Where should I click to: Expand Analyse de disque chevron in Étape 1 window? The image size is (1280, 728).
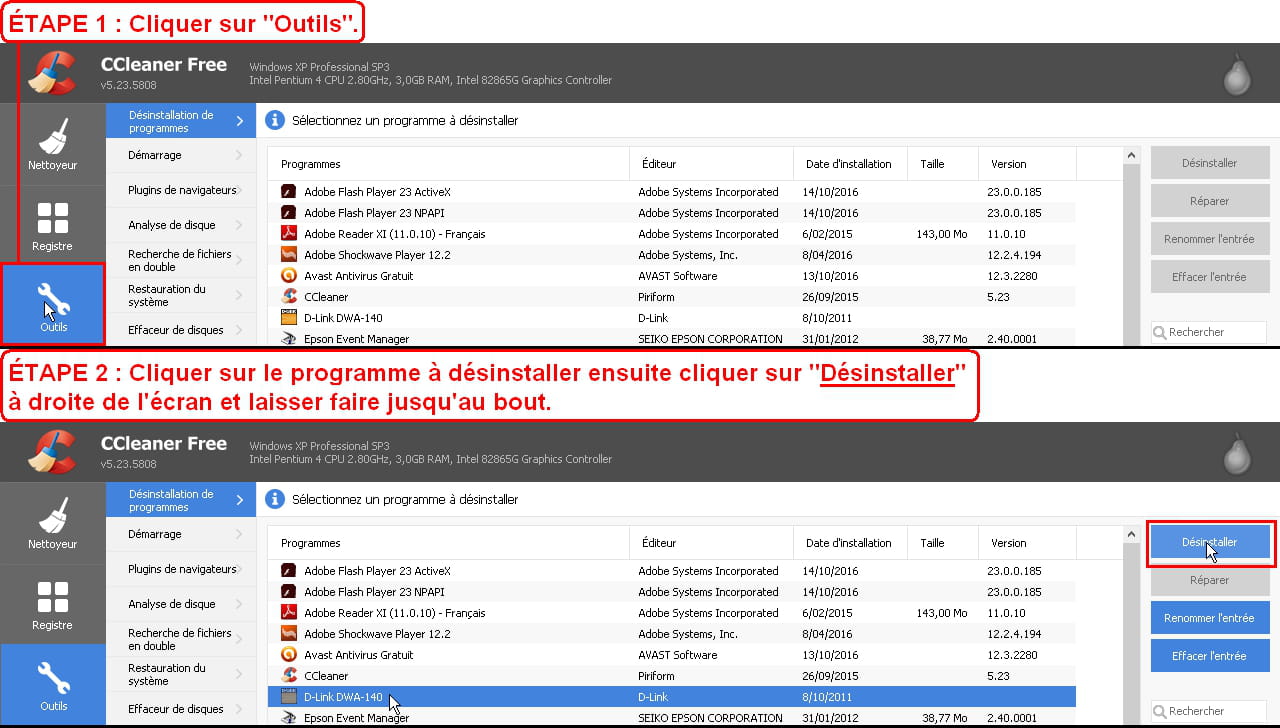point(239,225)
